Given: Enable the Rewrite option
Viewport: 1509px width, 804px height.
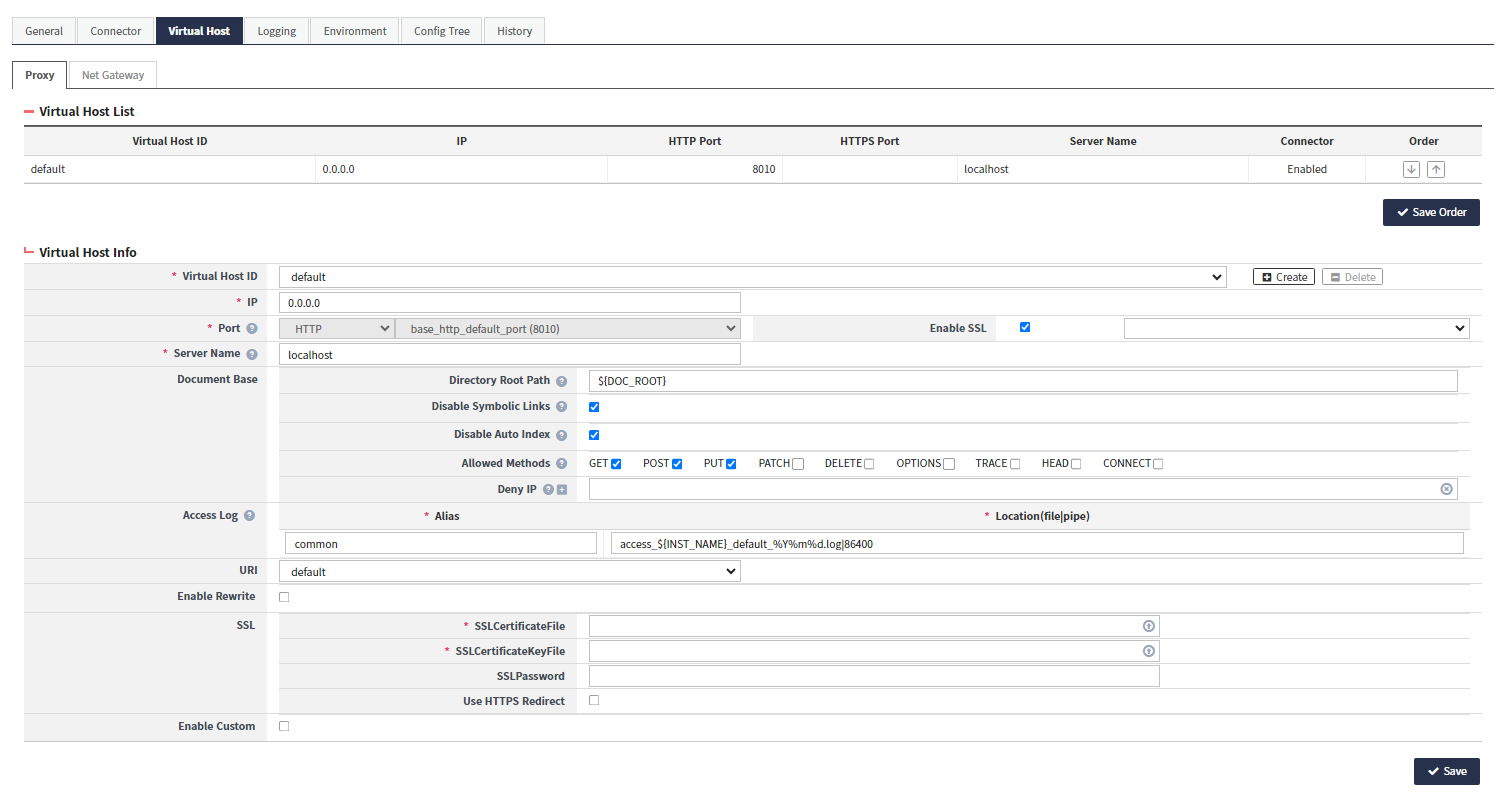Looking at the screenshot, I should (x=284, y=596).
